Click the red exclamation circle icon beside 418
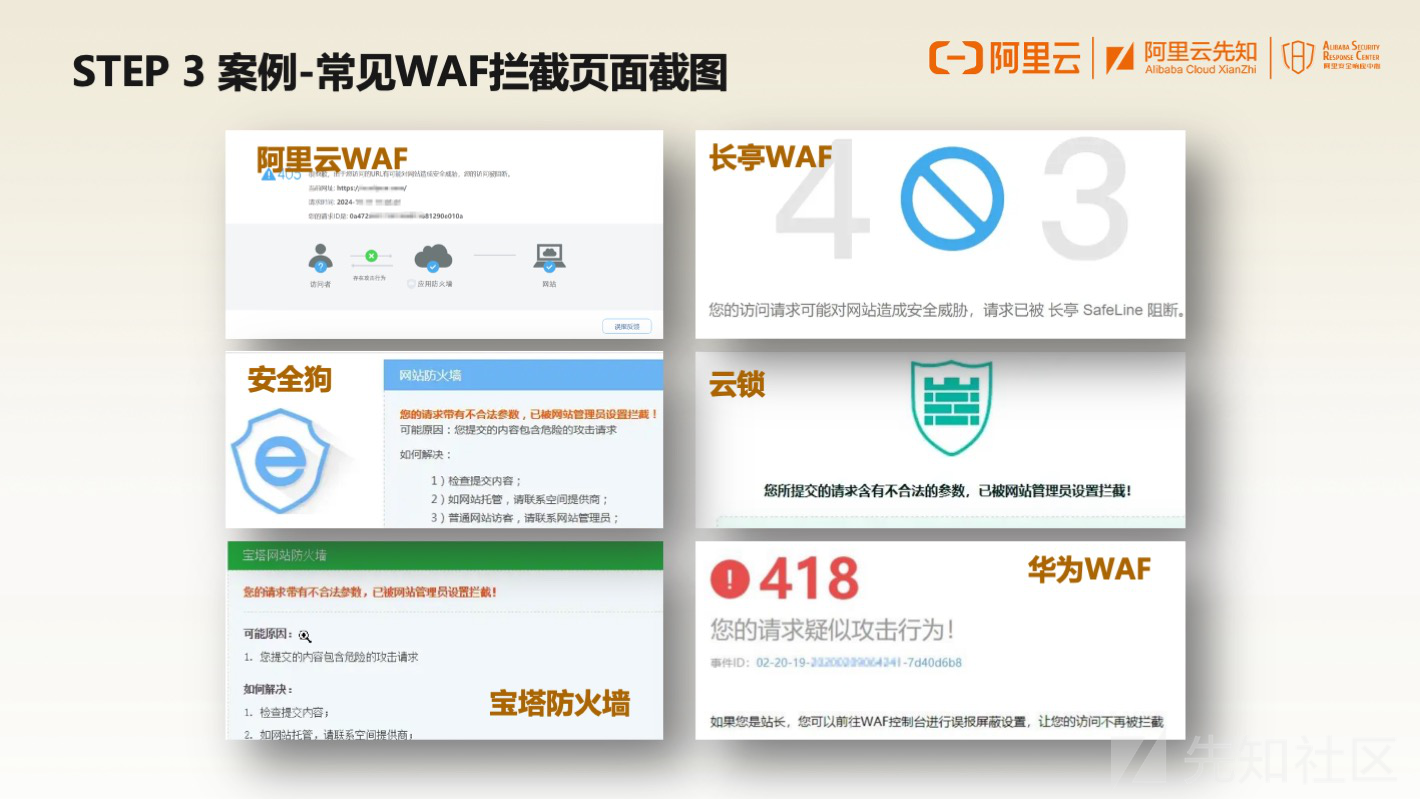This screenshot has height=799, width=1420. [x=731, y=578]
